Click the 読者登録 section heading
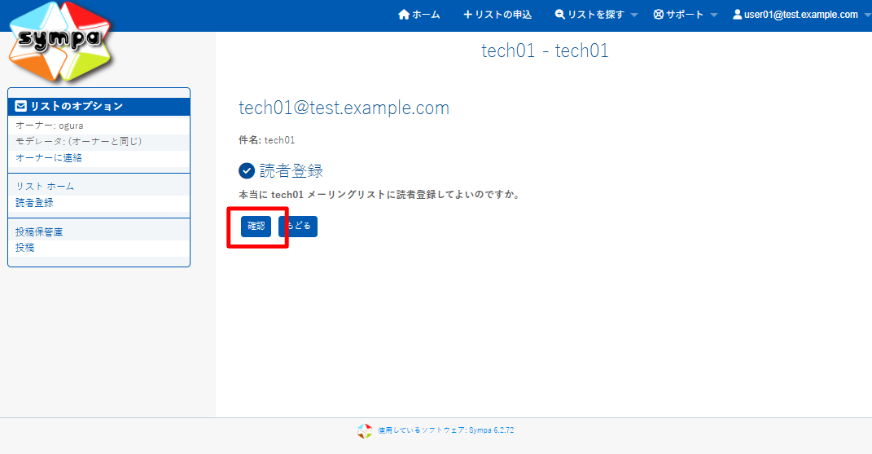The width and height of the screenshot is (872, 454). [291, 171]
